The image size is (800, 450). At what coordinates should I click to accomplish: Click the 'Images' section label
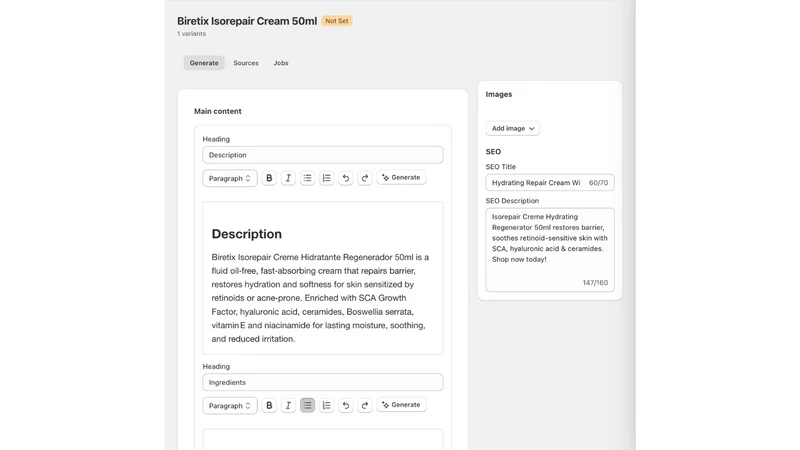click(x=499, y=94)
